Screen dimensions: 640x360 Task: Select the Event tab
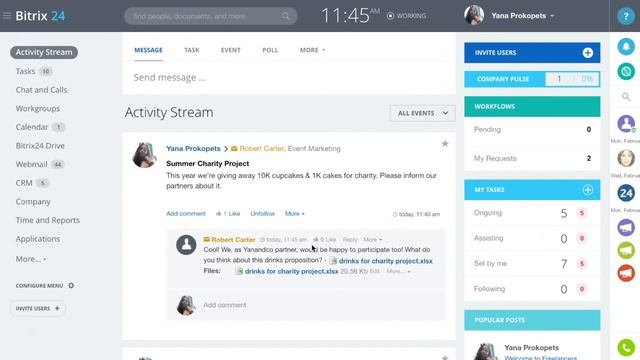pos(231,50)
